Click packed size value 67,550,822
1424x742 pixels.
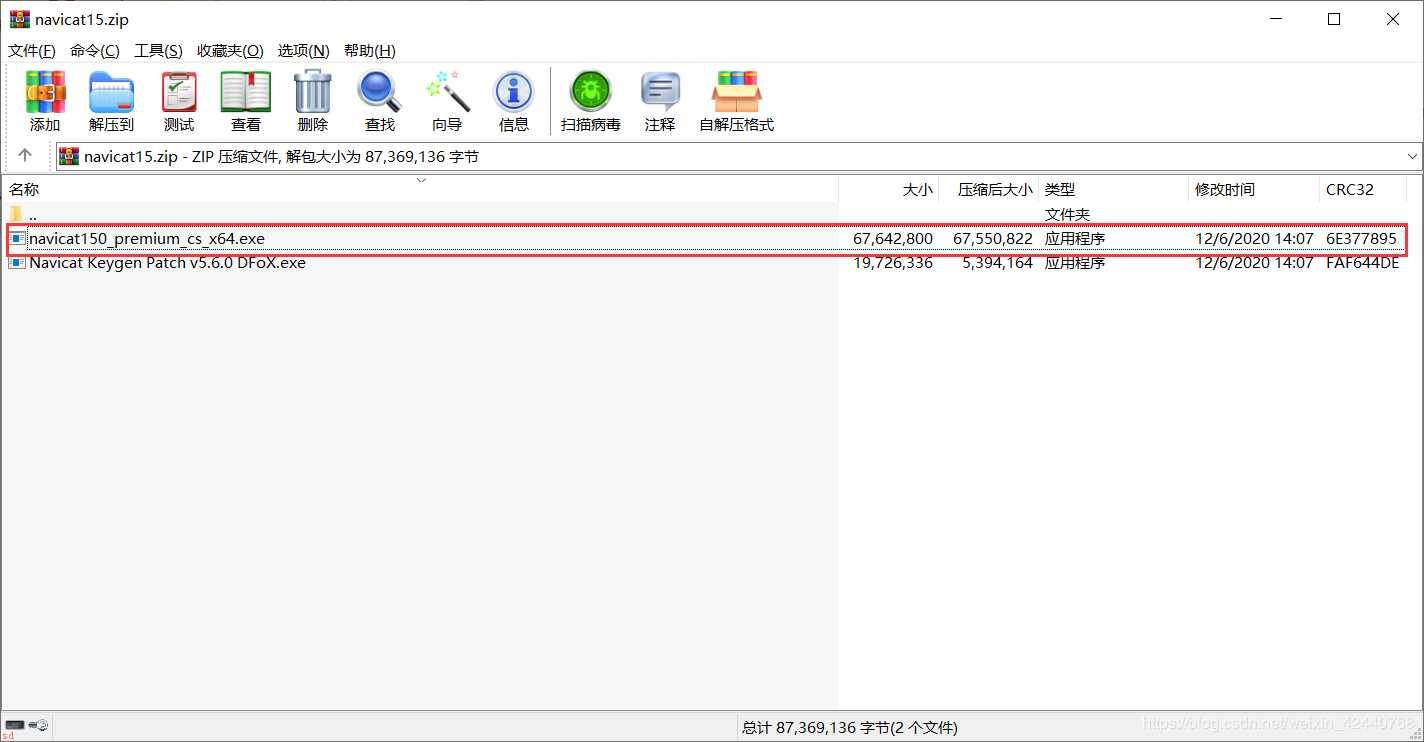[x=993, y=239]
